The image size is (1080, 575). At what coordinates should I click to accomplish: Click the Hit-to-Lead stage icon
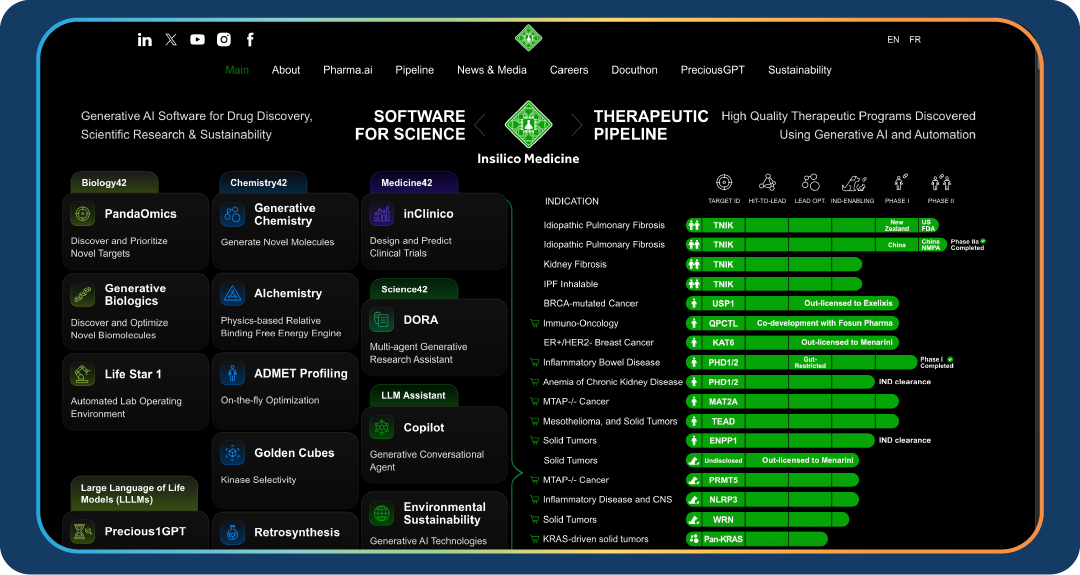point(767,182)
